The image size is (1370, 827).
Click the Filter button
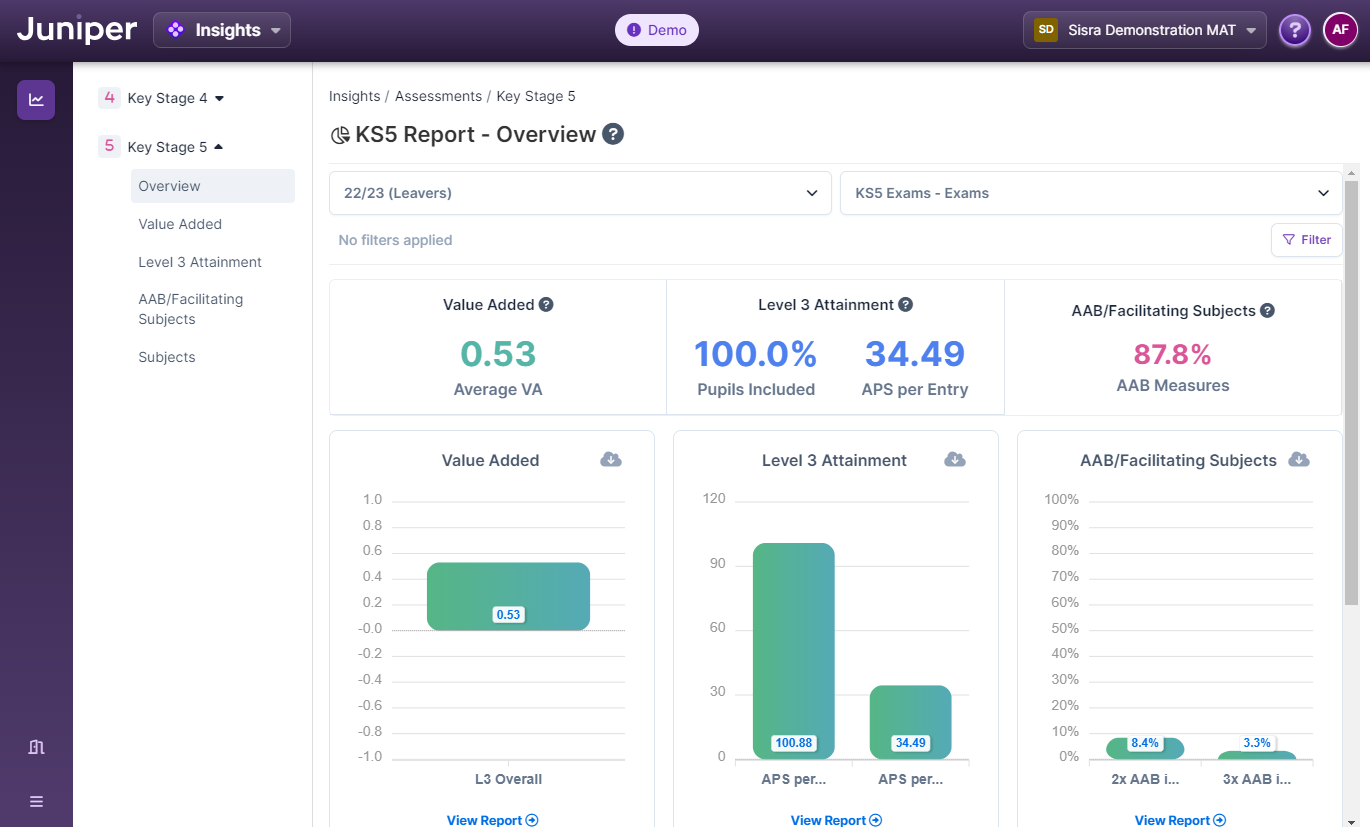1306,240
